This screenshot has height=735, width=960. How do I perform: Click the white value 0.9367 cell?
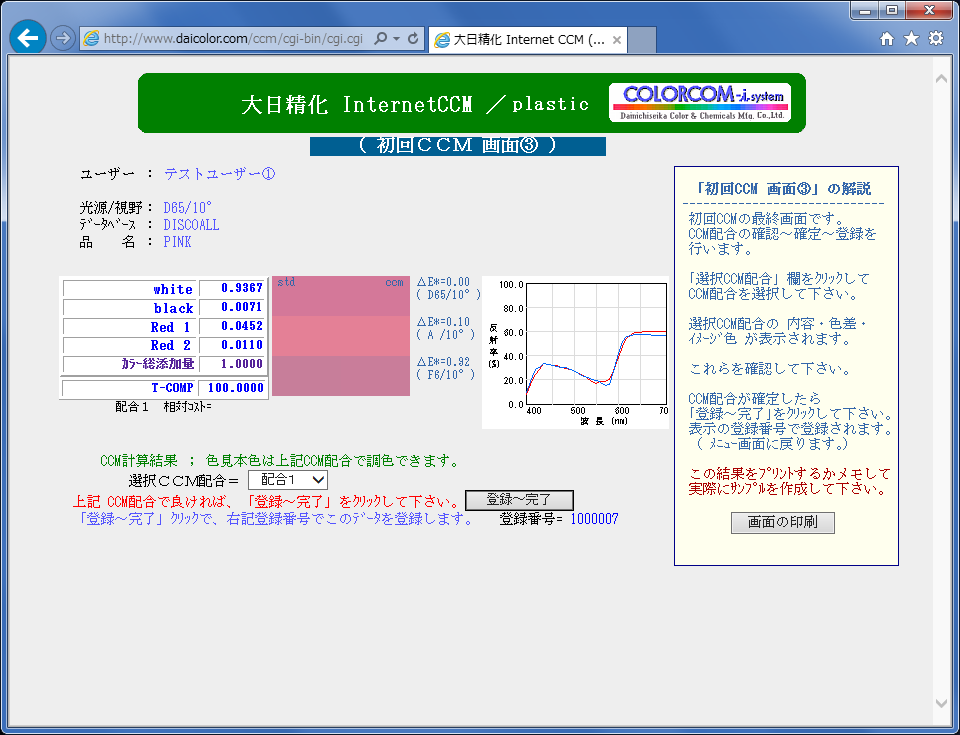click(233, 288)
